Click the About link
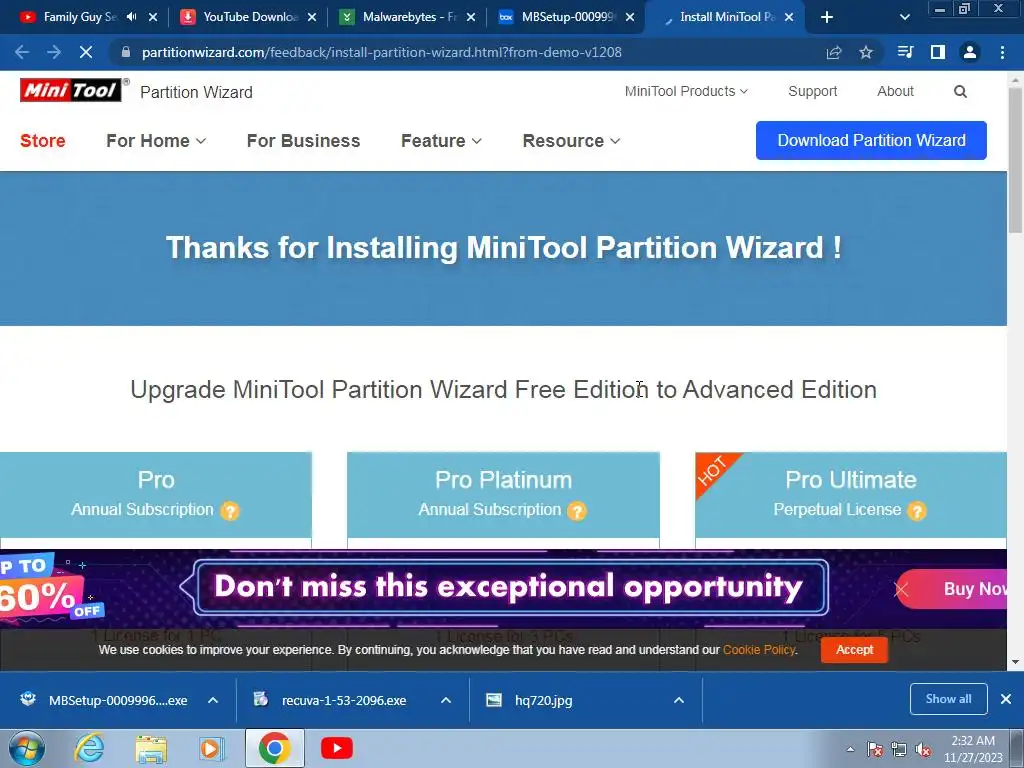This screenshot has height=768, width=1024. (x=895, y=91)
